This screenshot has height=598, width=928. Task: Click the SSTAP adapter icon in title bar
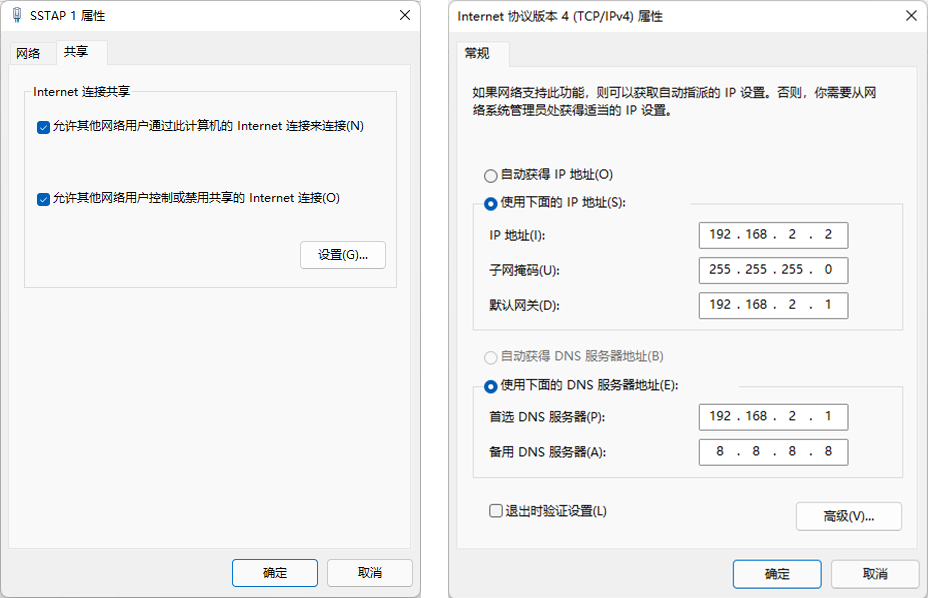tap(17, 15)
